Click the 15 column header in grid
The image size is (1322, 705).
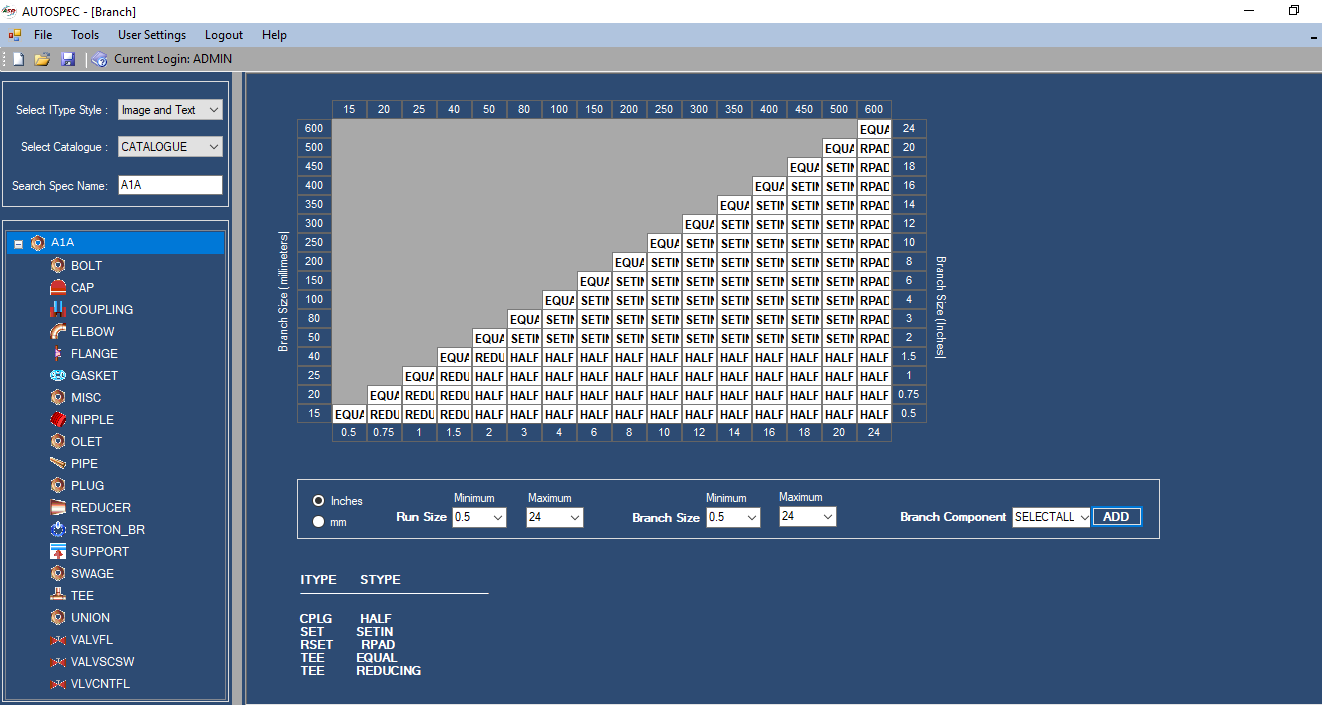[349, 110]
